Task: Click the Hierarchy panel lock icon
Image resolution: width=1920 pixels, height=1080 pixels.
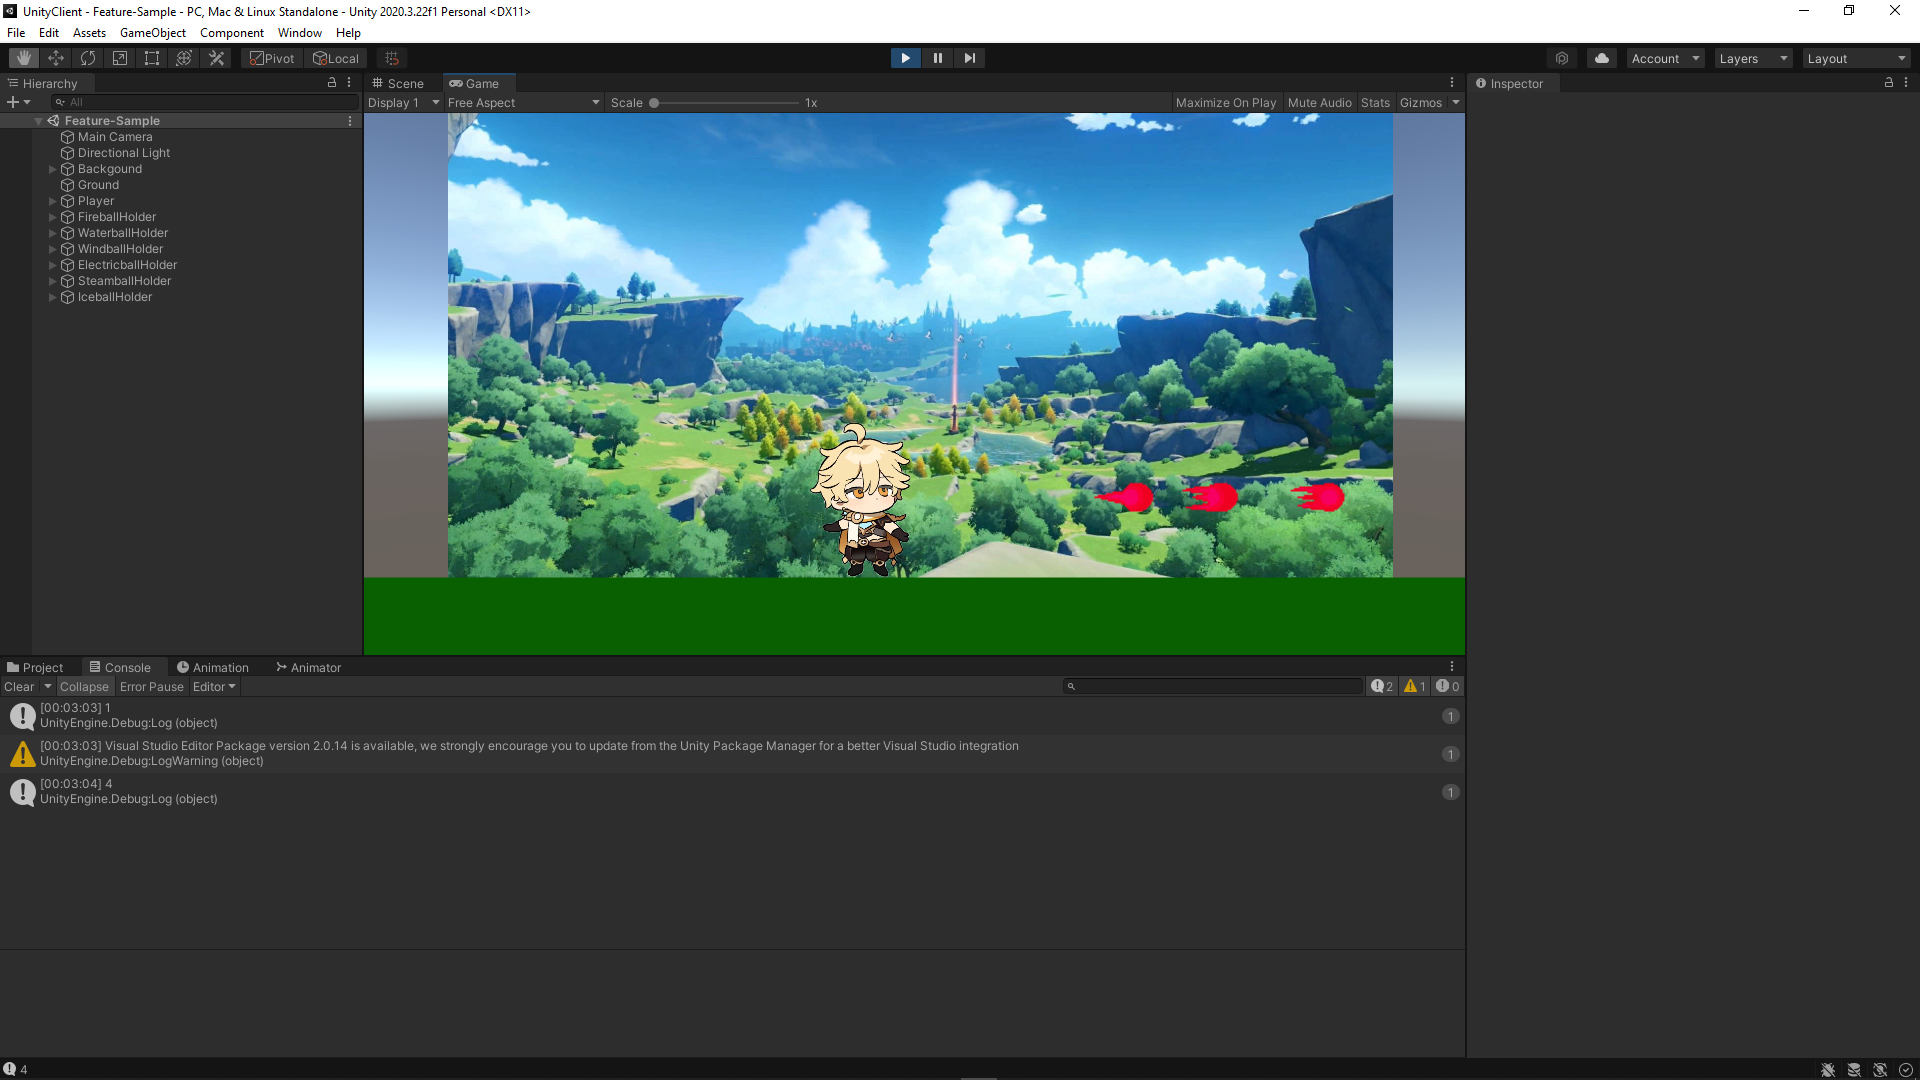Action: [x=332, y=83]
